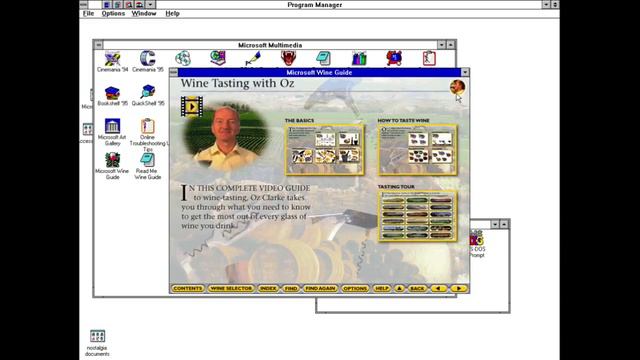640x360 pixels.
Task: Open The Basics thumbnail
Action: tap(325, 150)
